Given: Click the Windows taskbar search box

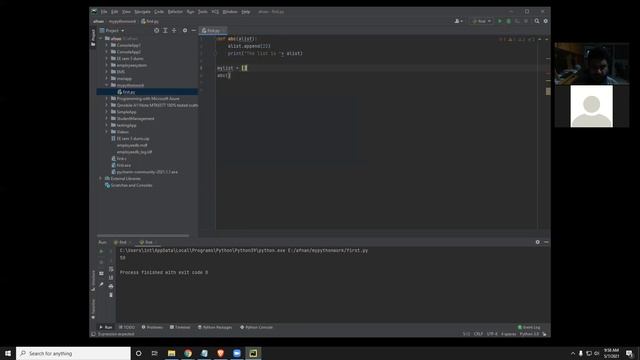Looking at the screenshot, I should 73,353.
